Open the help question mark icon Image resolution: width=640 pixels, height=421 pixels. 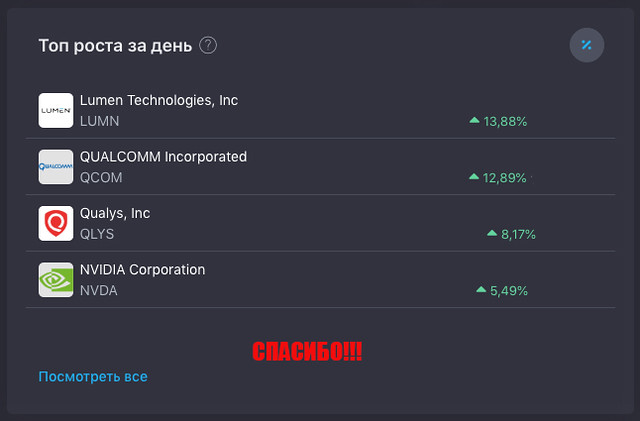pos(208,45)
